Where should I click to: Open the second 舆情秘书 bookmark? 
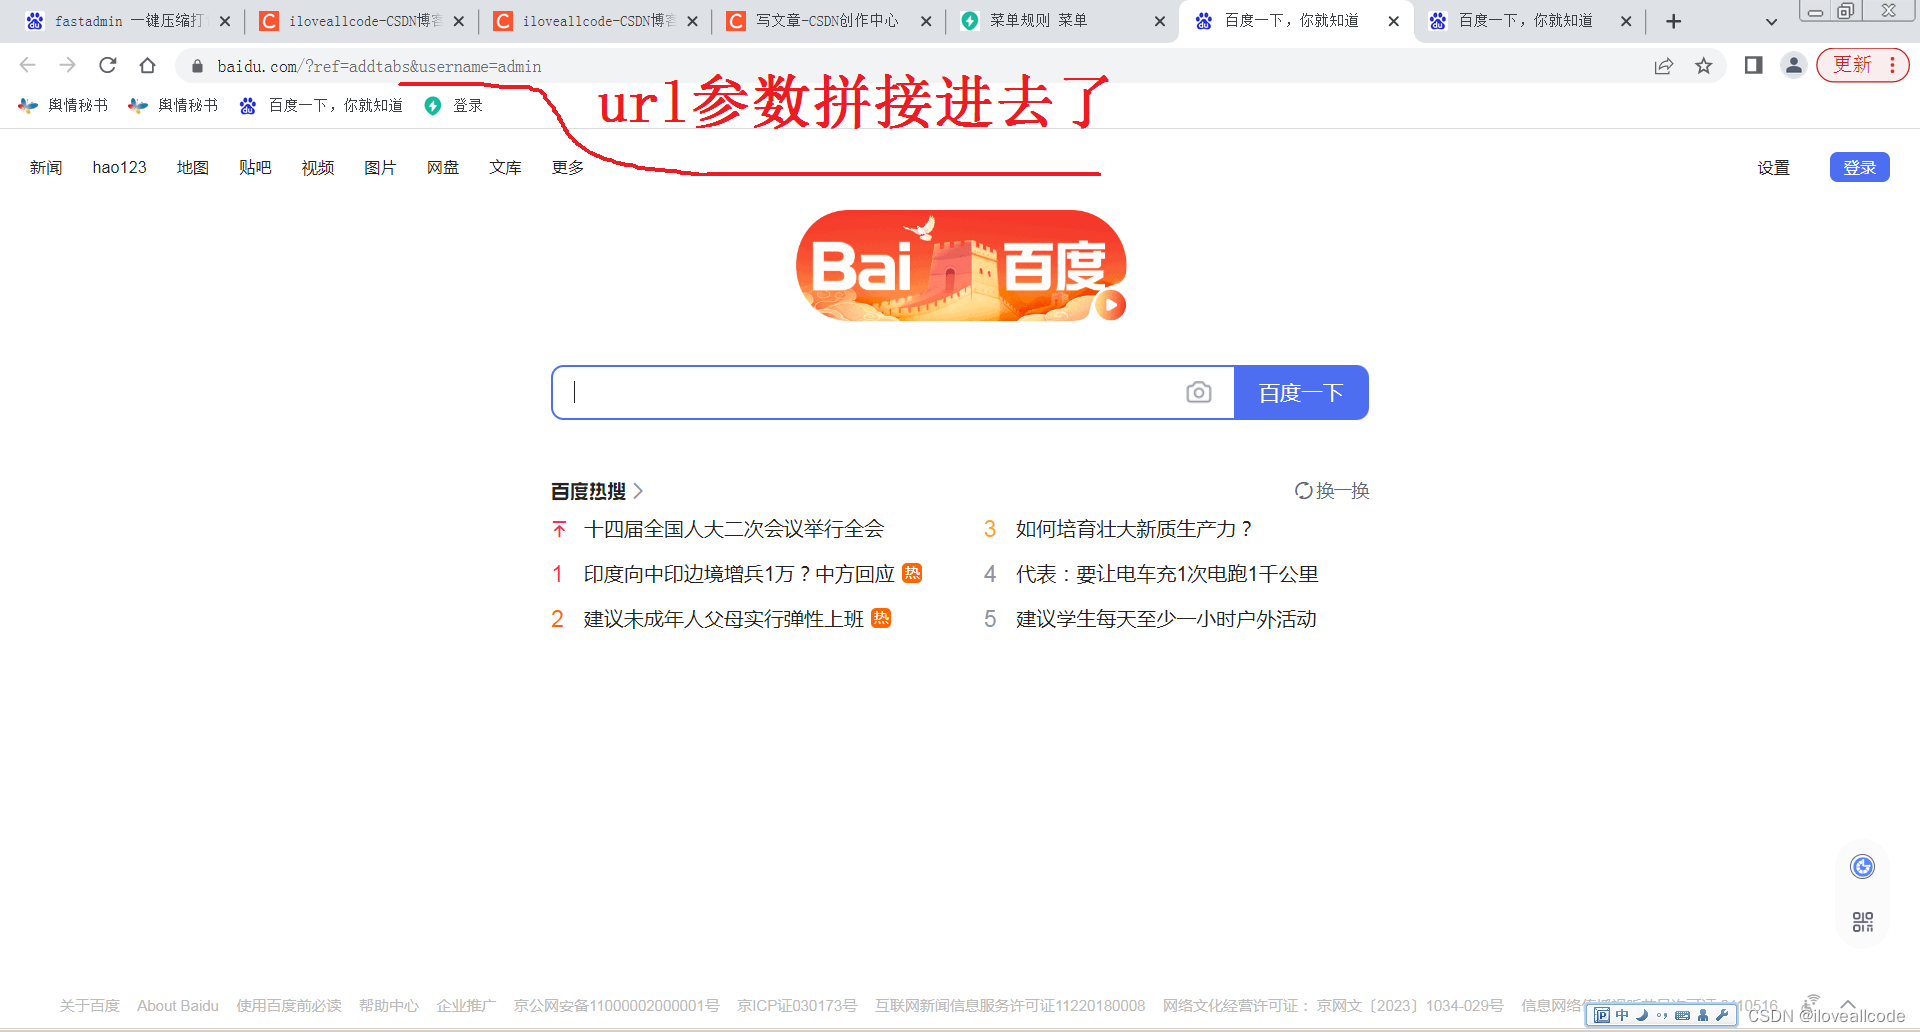[x=174, y=105]
